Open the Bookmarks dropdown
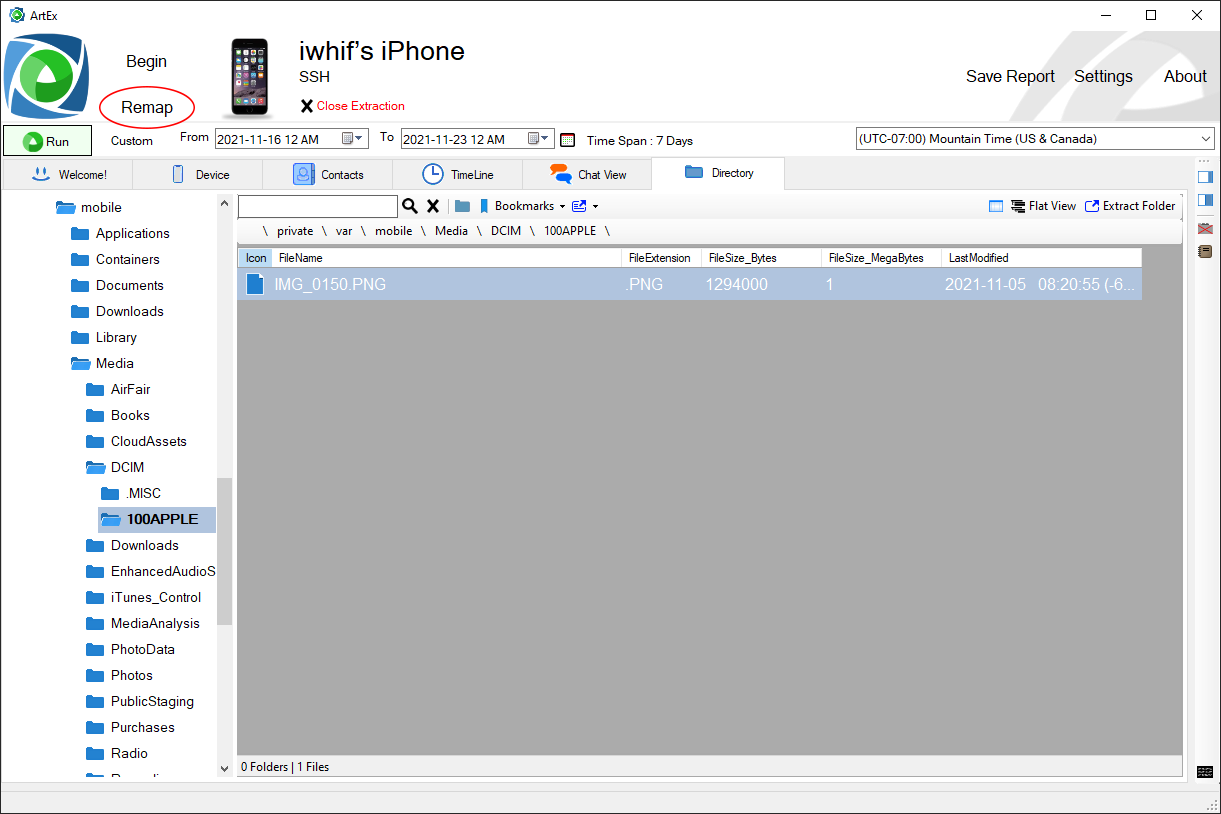1221x814 pixels. tap(522, 206)
